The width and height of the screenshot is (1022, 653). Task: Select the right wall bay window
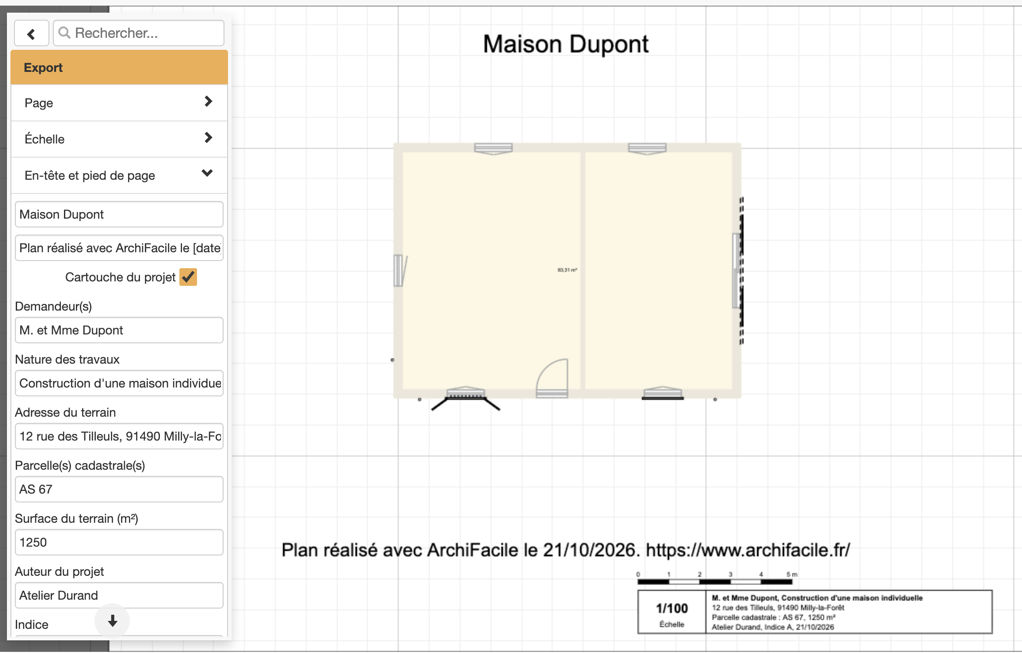(x=738, y=270)
